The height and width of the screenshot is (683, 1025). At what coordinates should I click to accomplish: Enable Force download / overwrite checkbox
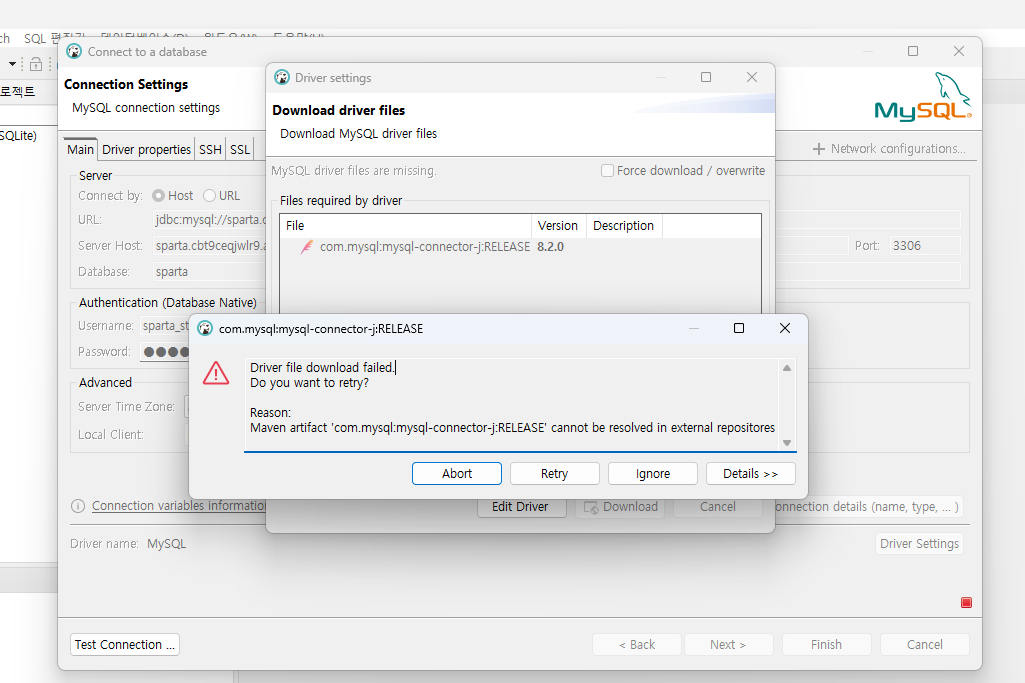[607, 171]
